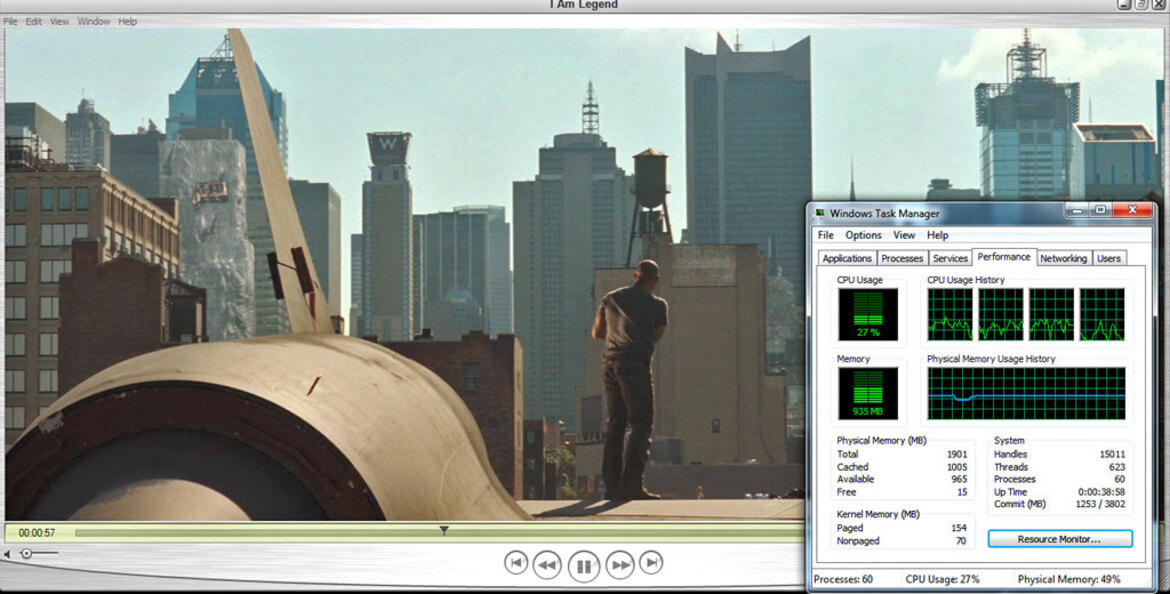Viewport: 1170px width, 594px height.
Task: Open Task Manager's Options menu
Action: [x=863, y=235]
